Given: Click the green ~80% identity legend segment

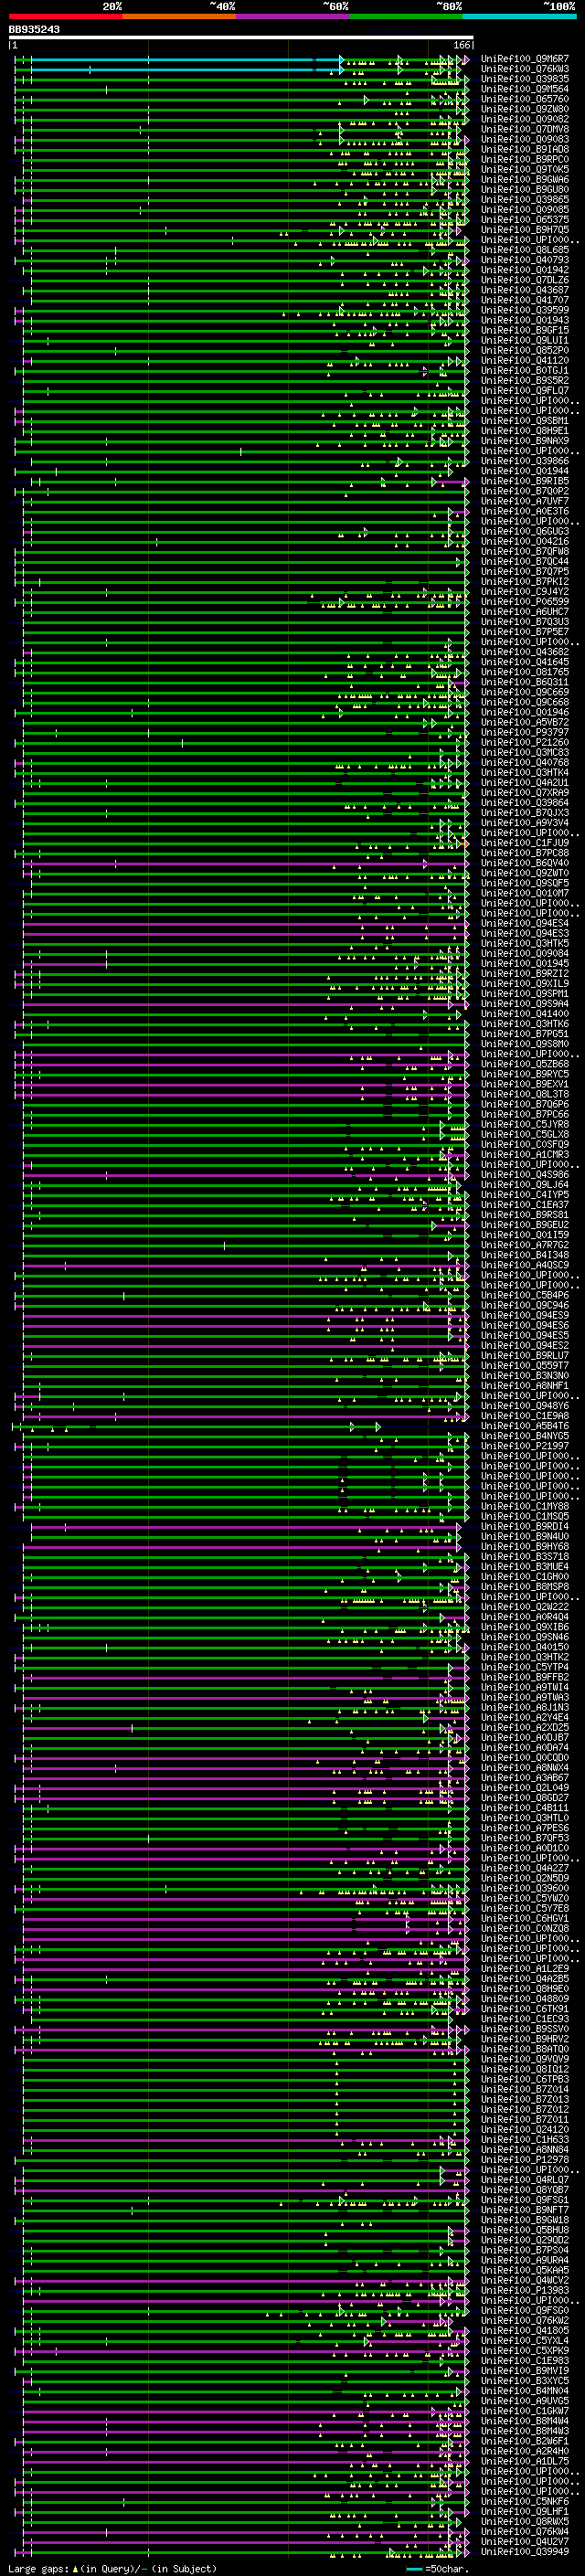Looking at the screenshot, I should [406, 16].
